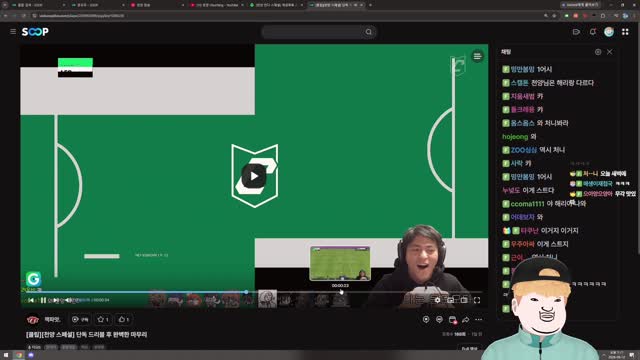This screenshot has width=640, height=360.
Task: Go to the SOOP home logo
Action: click(x=35, y=31)
